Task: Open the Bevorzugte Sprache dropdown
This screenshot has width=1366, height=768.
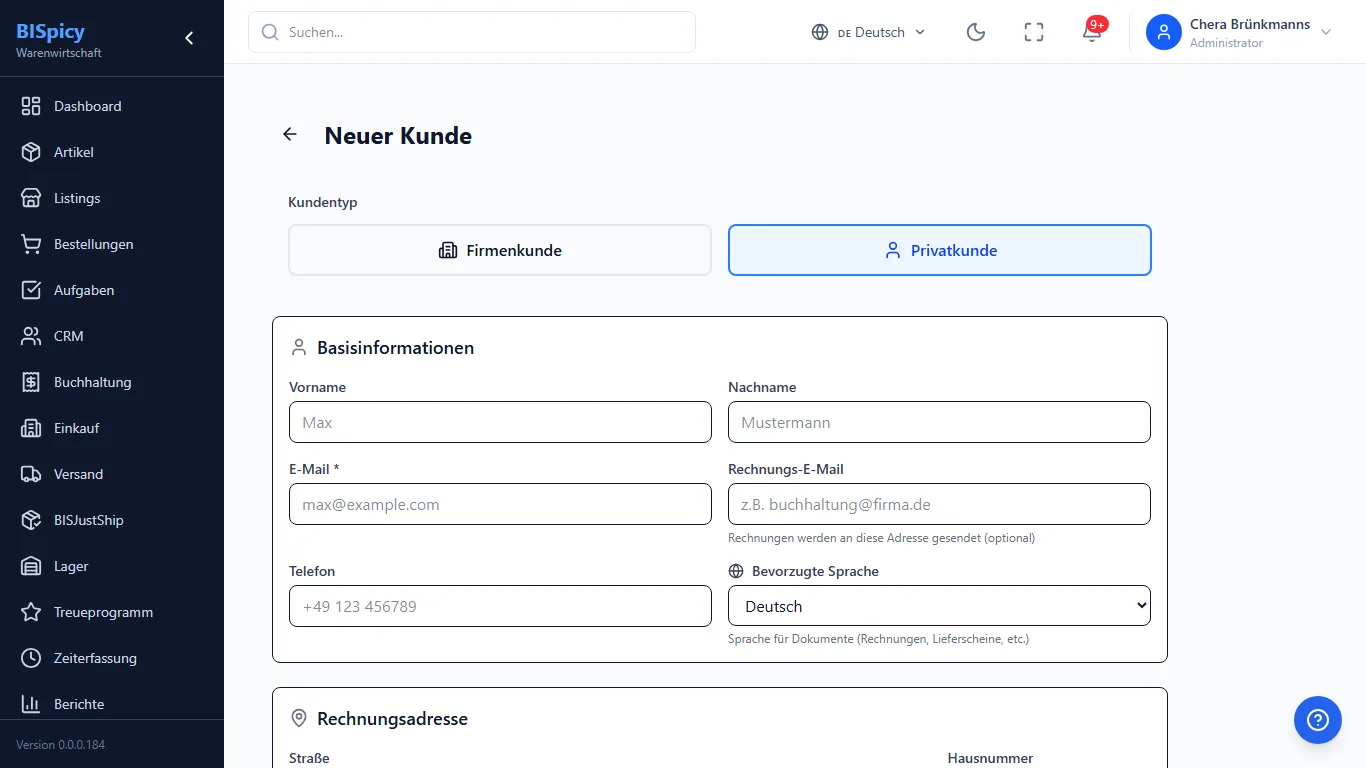Action: pos(939,606)
